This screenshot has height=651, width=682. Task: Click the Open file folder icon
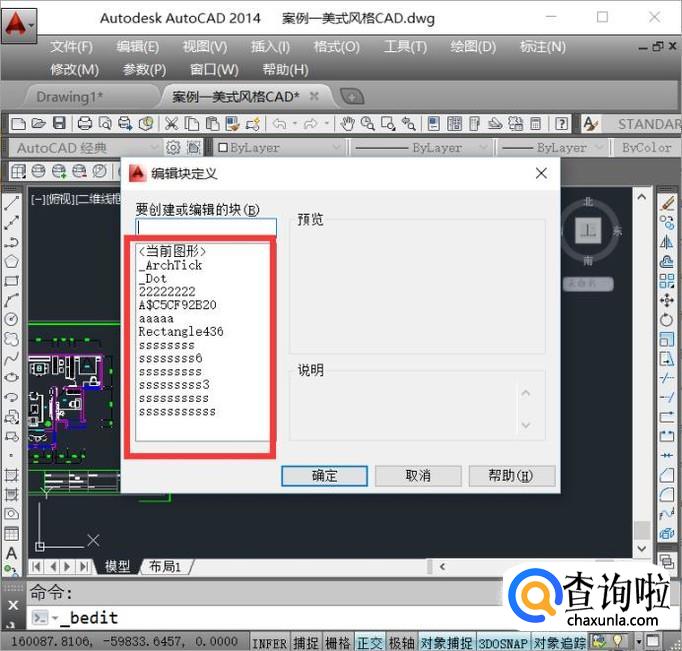point(38,124)
